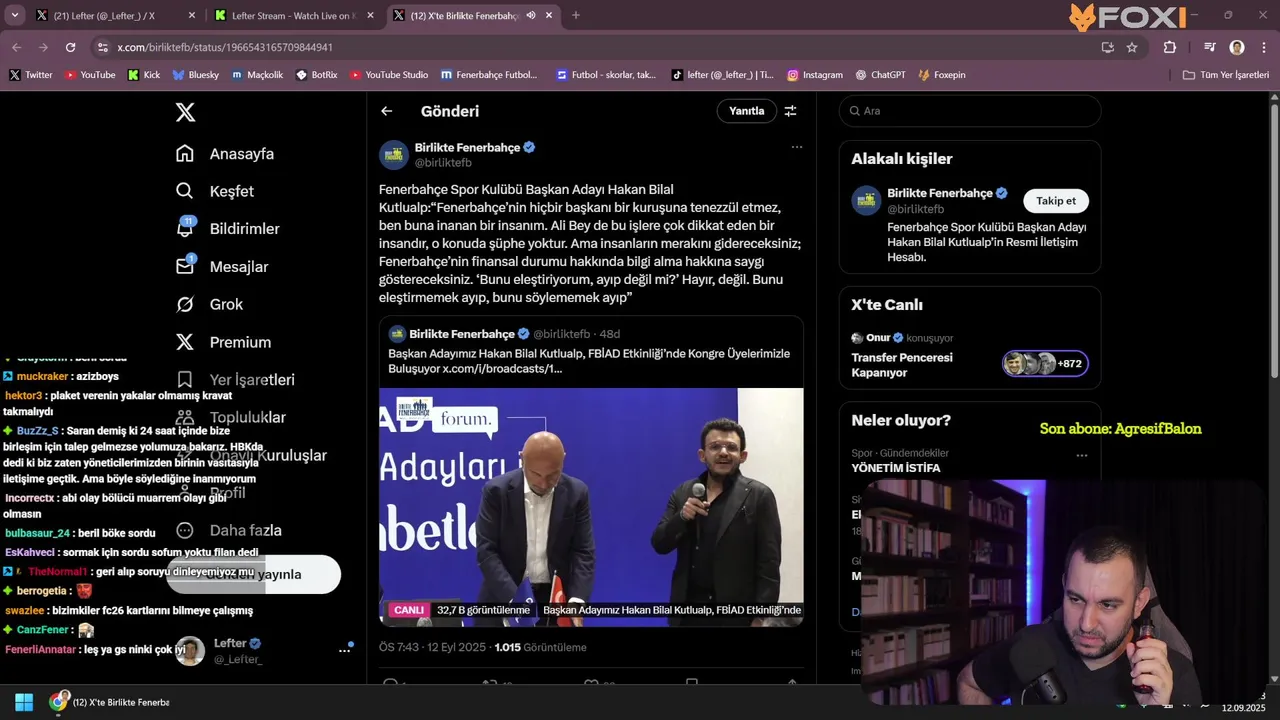This screenshot has width=1280, height=720.
Task: Click Takip et to follow Birlikte Fenerbahçe
Action: (1056, 201)
